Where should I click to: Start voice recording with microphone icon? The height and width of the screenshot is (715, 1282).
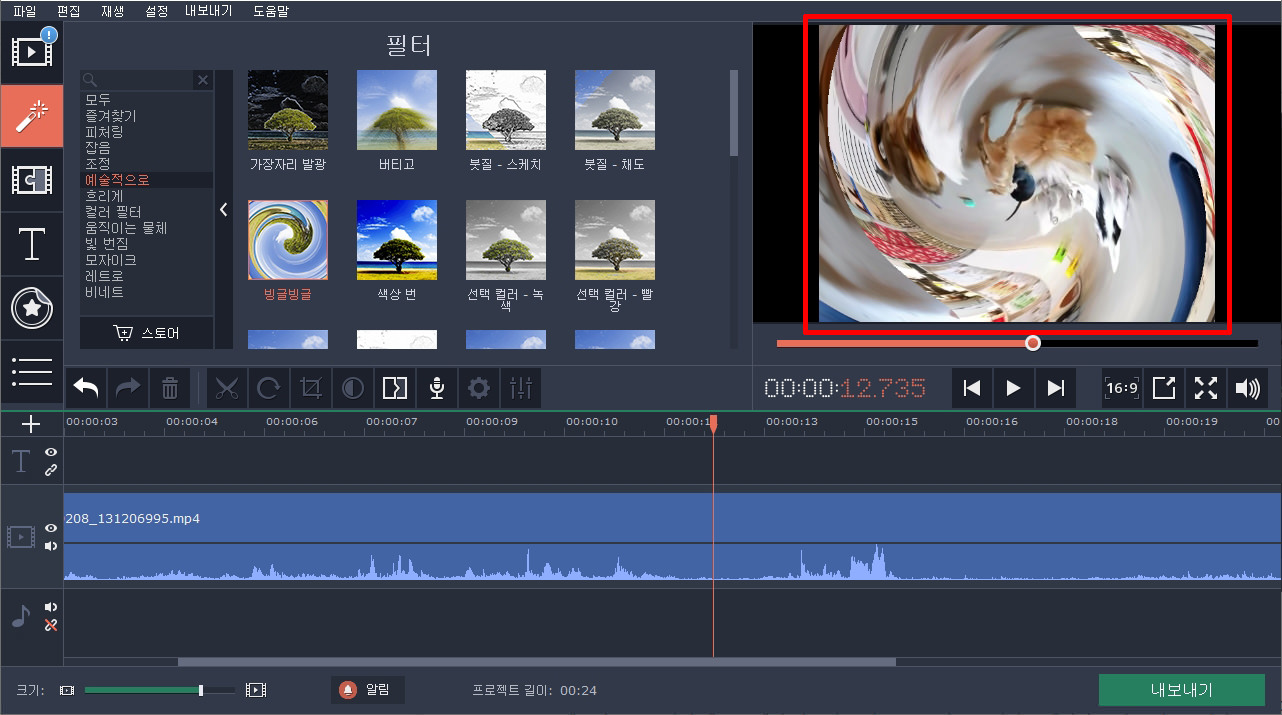[x=437, y=388]
